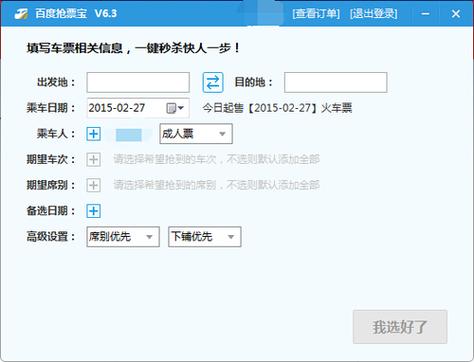Click the plus icon beside 期望席别

click(x=94, y=185)
